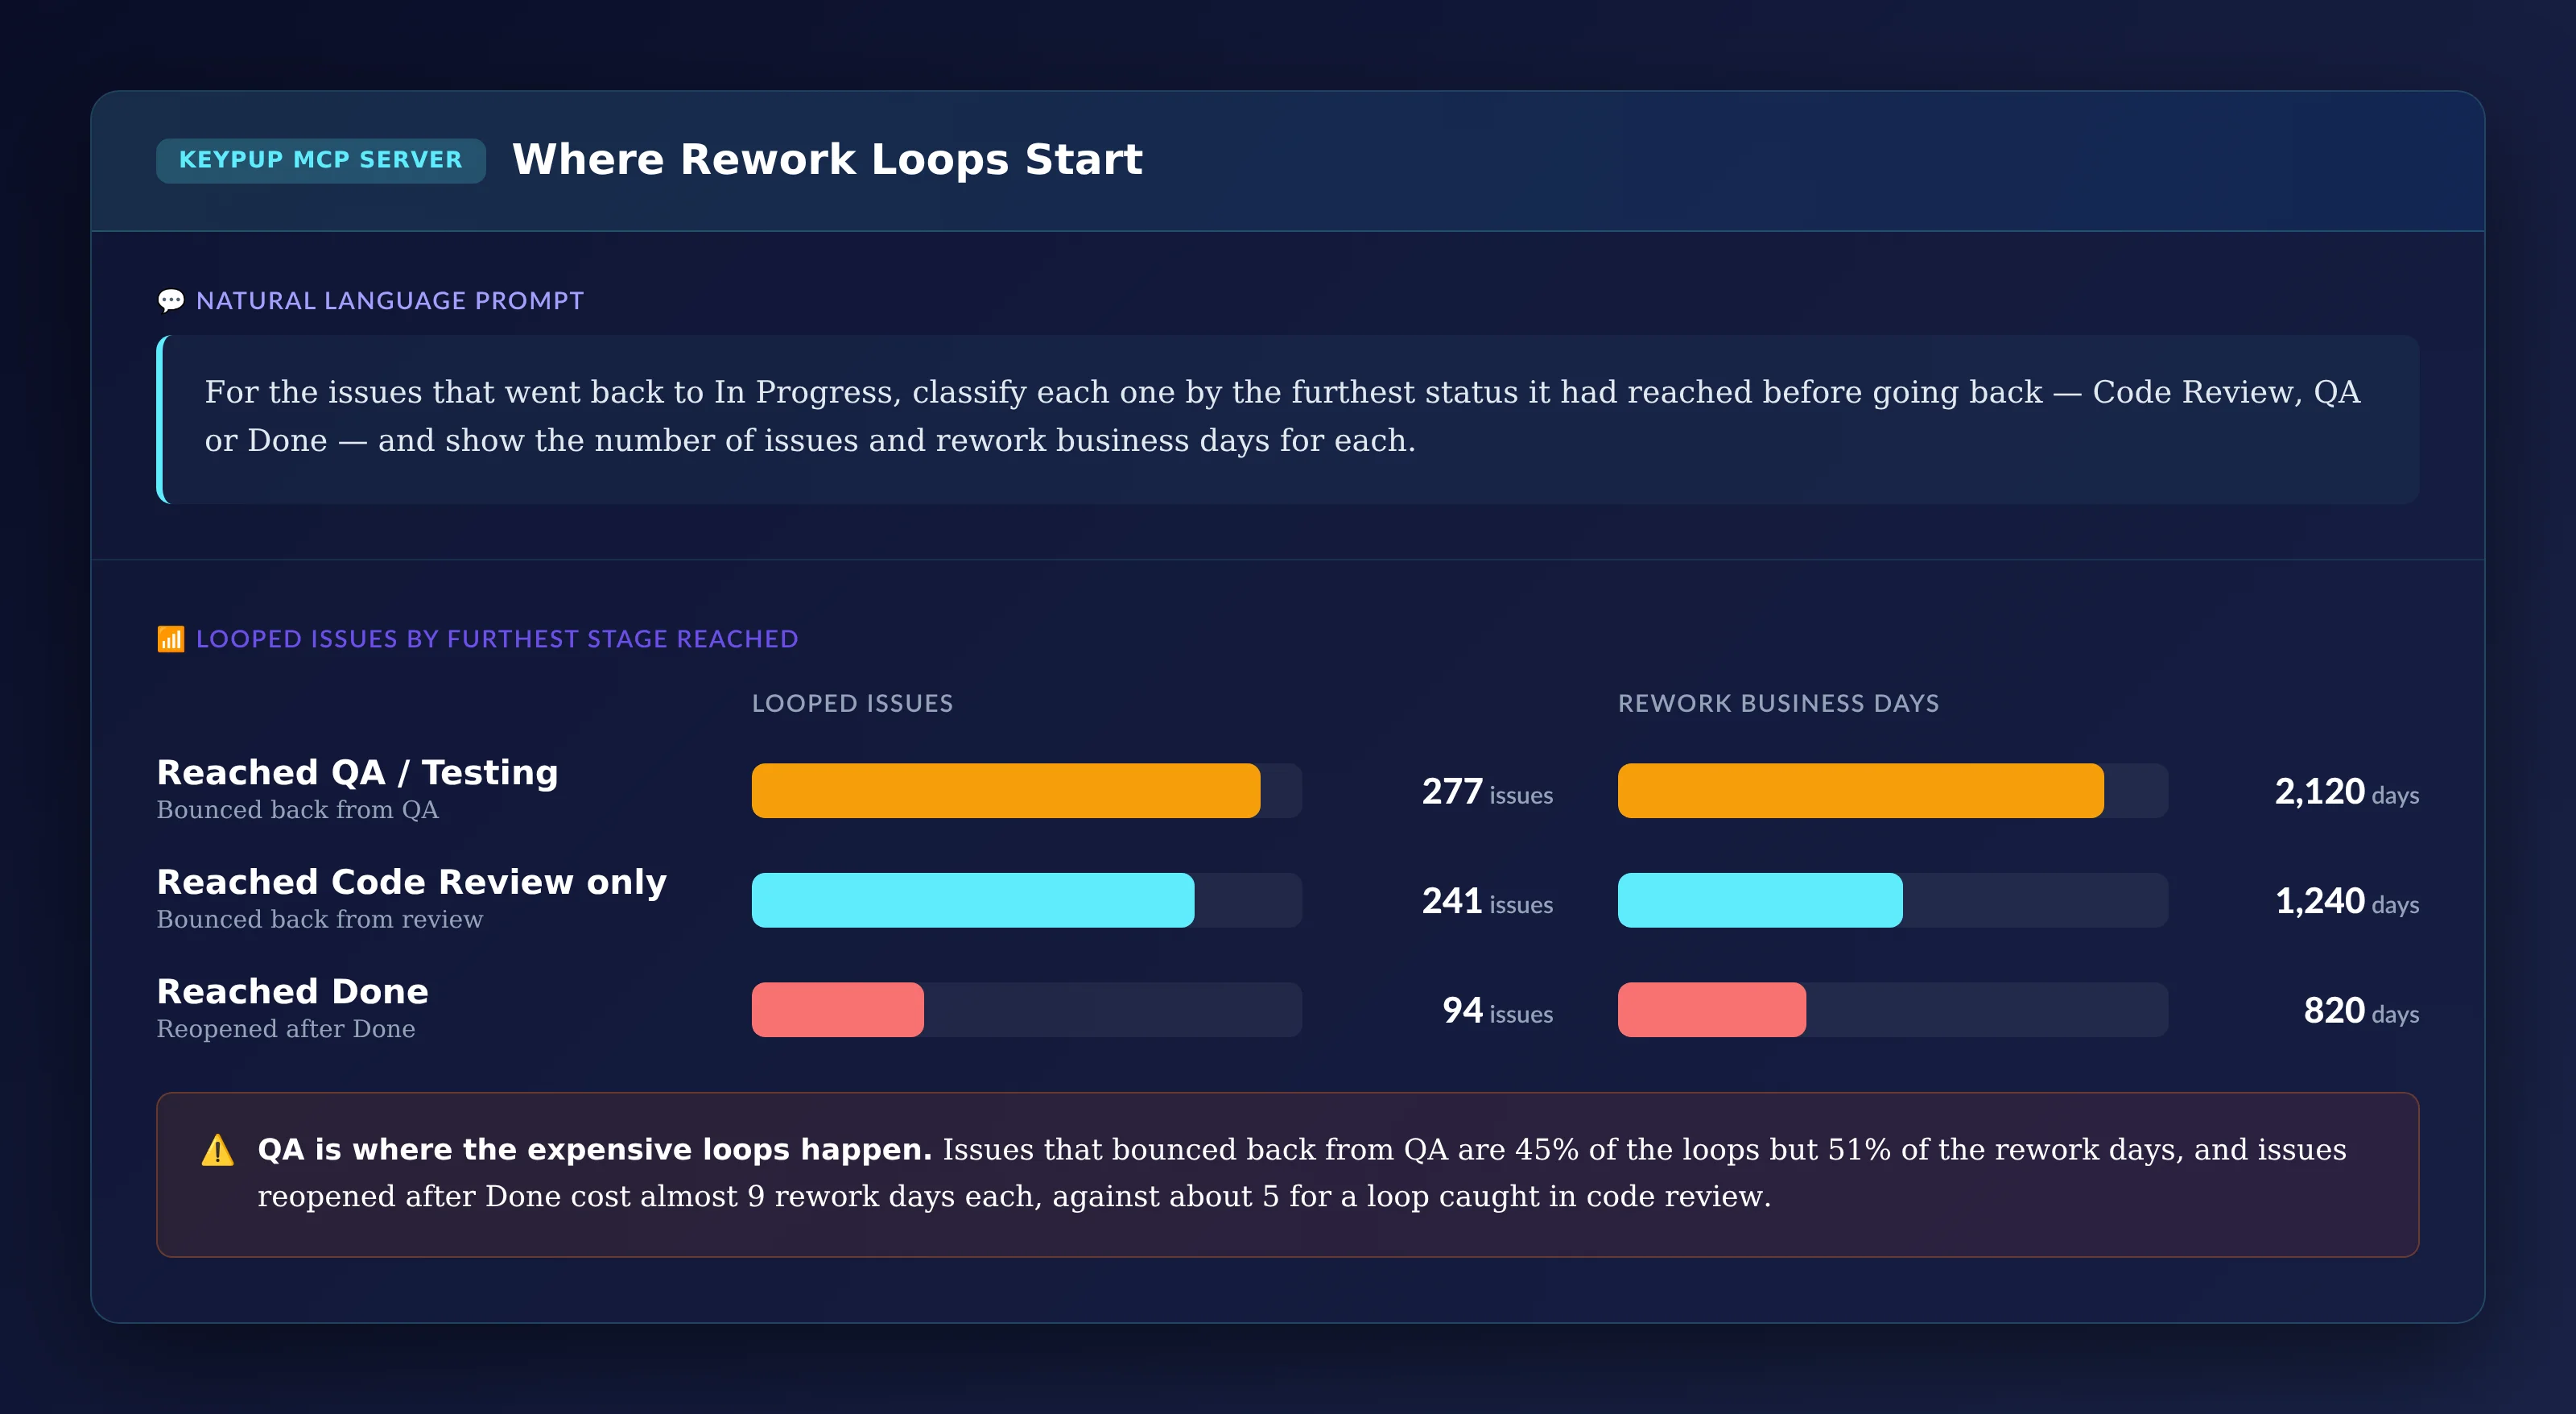Click the 241 issues value

1487,902
